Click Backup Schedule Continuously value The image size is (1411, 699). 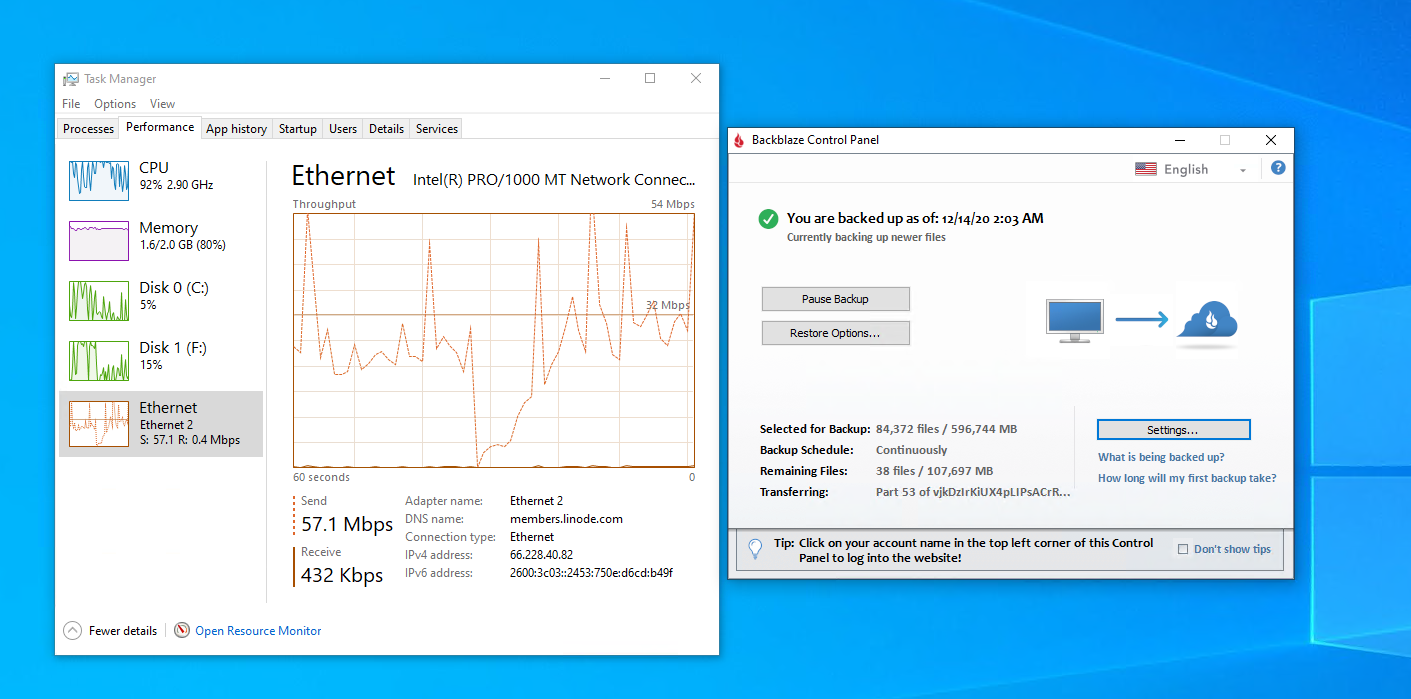[911, 450]
